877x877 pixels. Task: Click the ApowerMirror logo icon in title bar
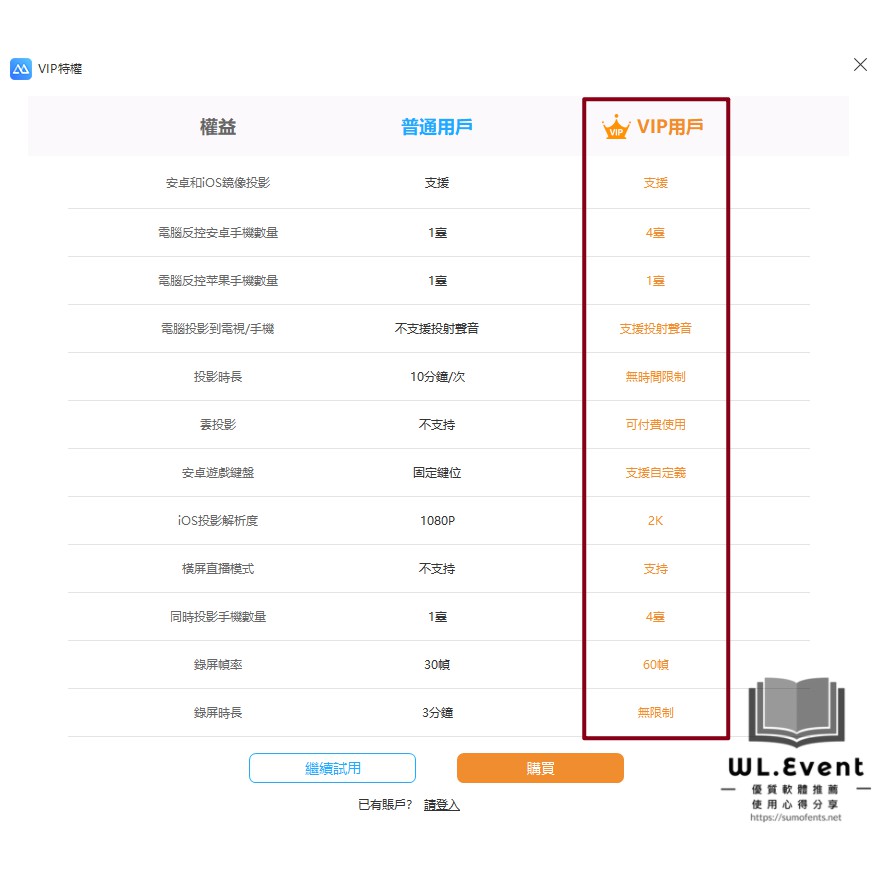[21, 69]
